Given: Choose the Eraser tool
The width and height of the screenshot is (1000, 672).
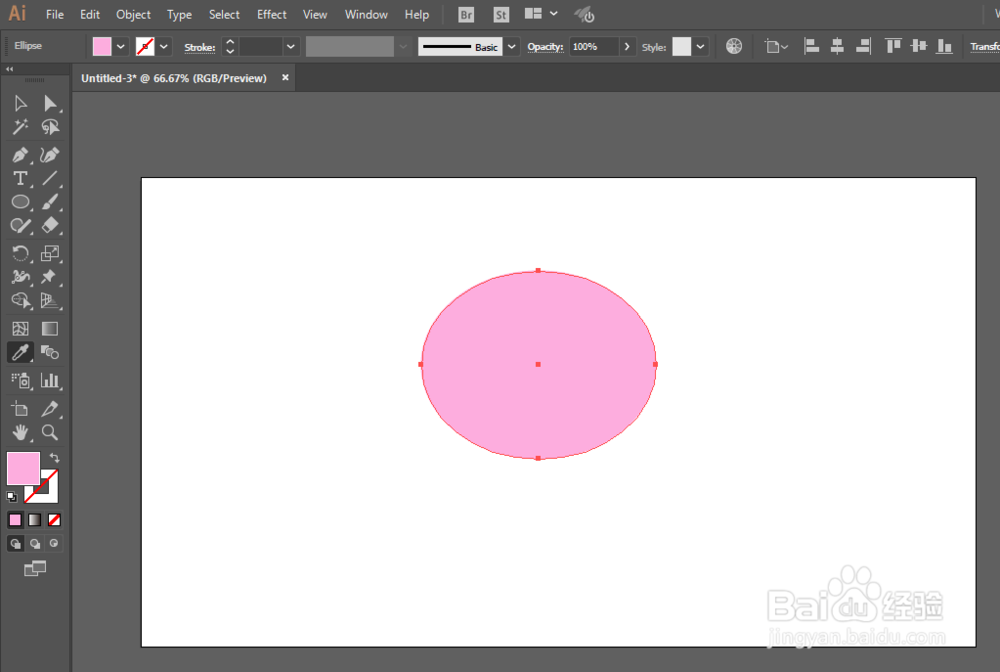Looking at the screenshot, I should coord(50,226).
